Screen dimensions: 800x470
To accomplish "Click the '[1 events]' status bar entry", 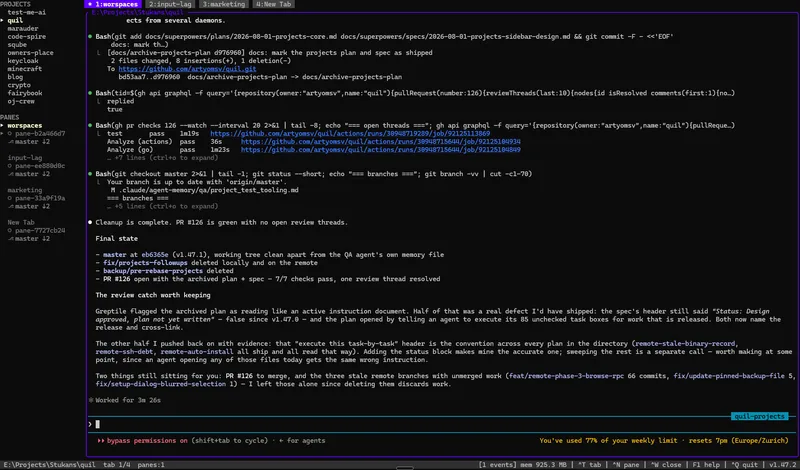I will (497, 465).
